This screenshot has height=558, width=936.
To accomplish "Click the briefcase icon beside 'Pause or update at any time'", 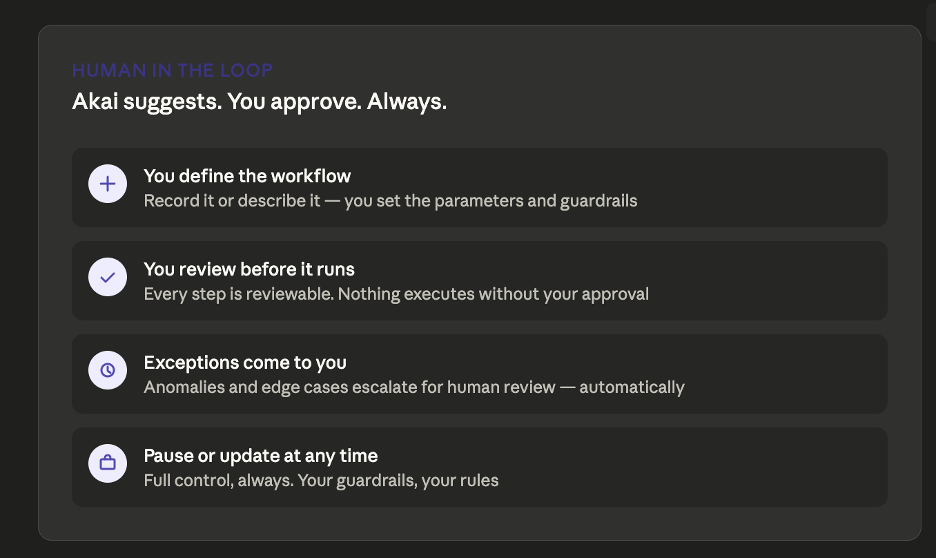I will coord(107,463).
